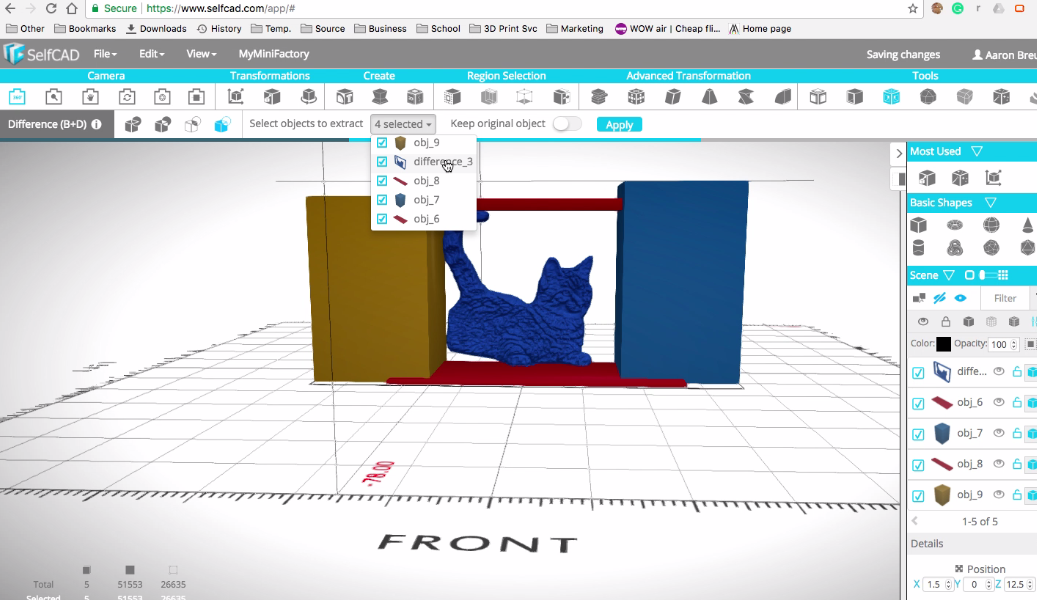Click the Scene Filter field
The width and height of the screenshot is (1037, 600).
click(x=1005, y=298)
